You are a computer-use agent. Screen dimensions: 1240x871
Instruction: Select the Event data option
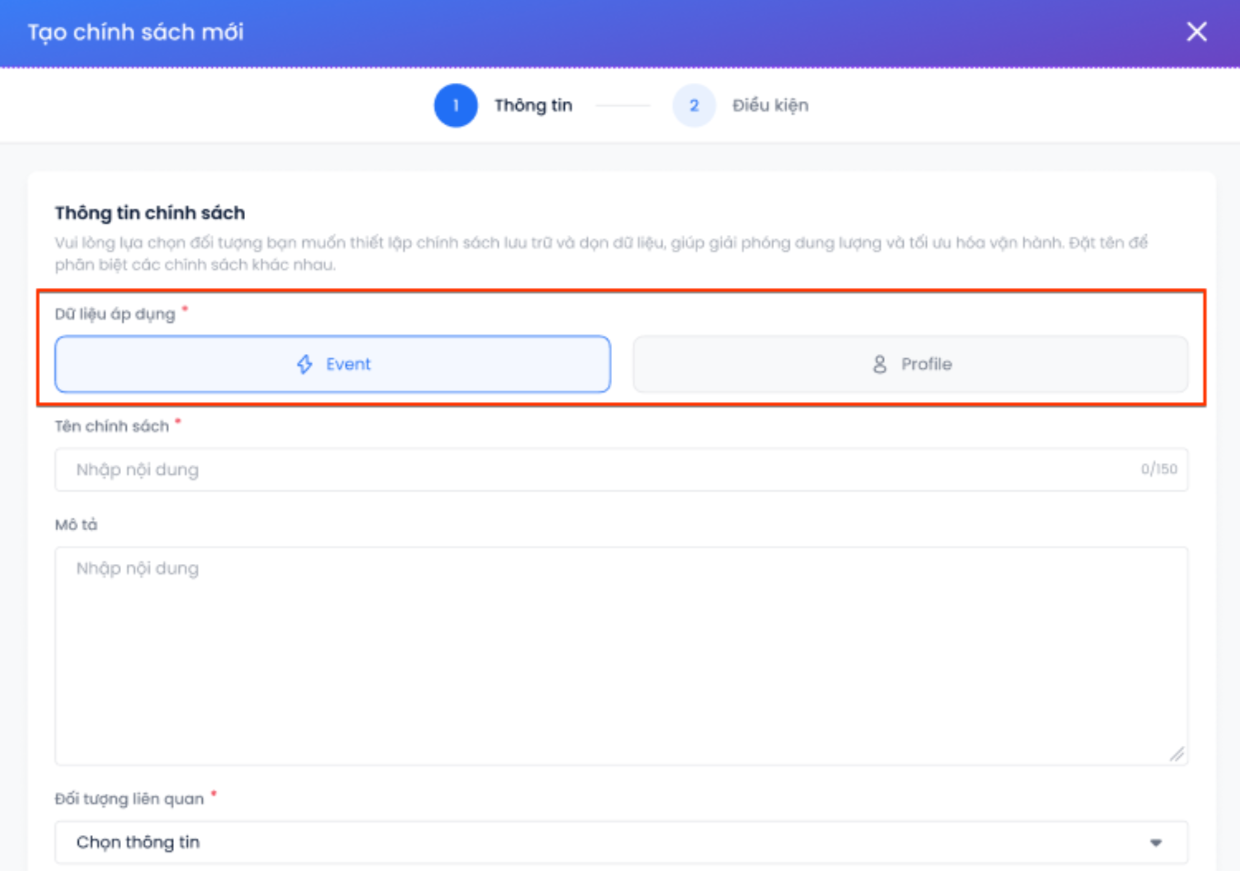click(332, 364)
